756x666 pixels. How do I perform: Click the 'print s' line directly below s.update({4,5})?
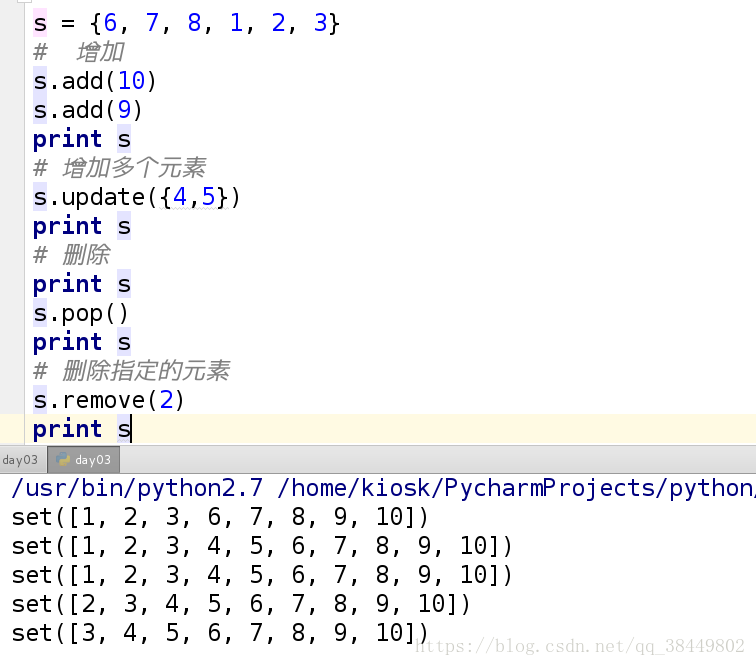click(x=81, y=226)
